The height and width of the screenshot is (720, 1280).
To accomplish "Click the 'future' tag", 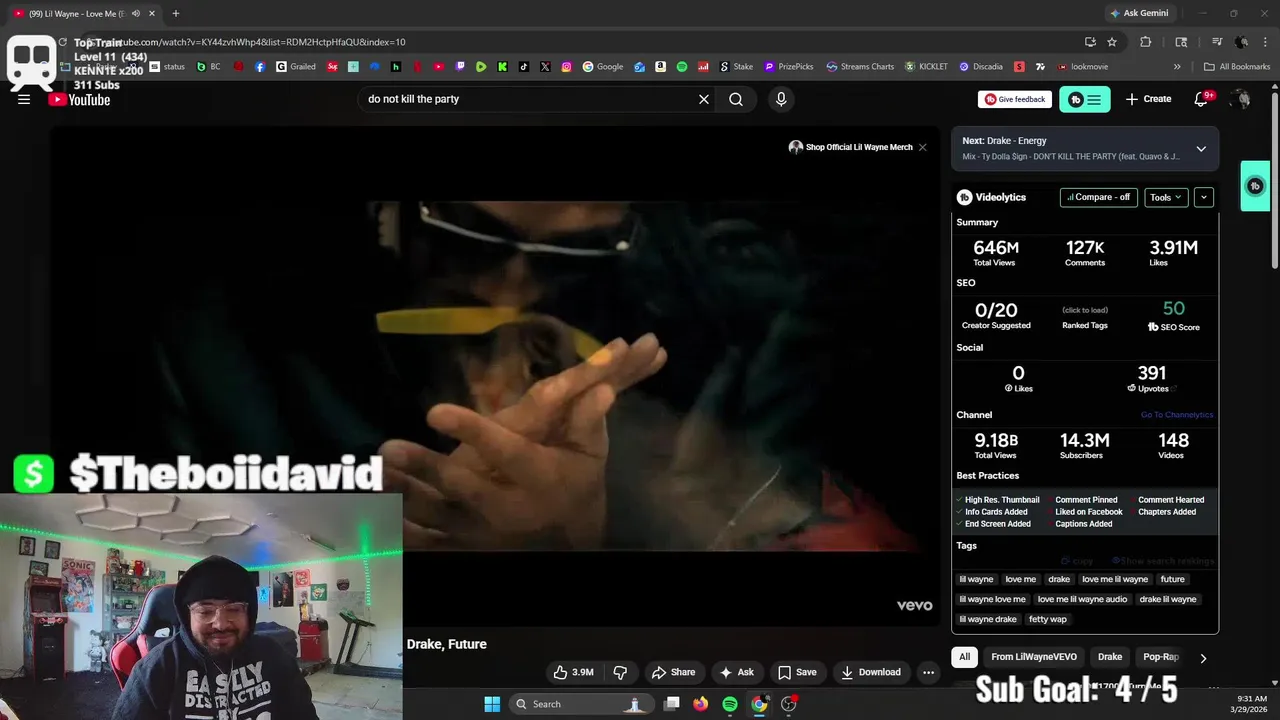I will tap(1172, 579).
